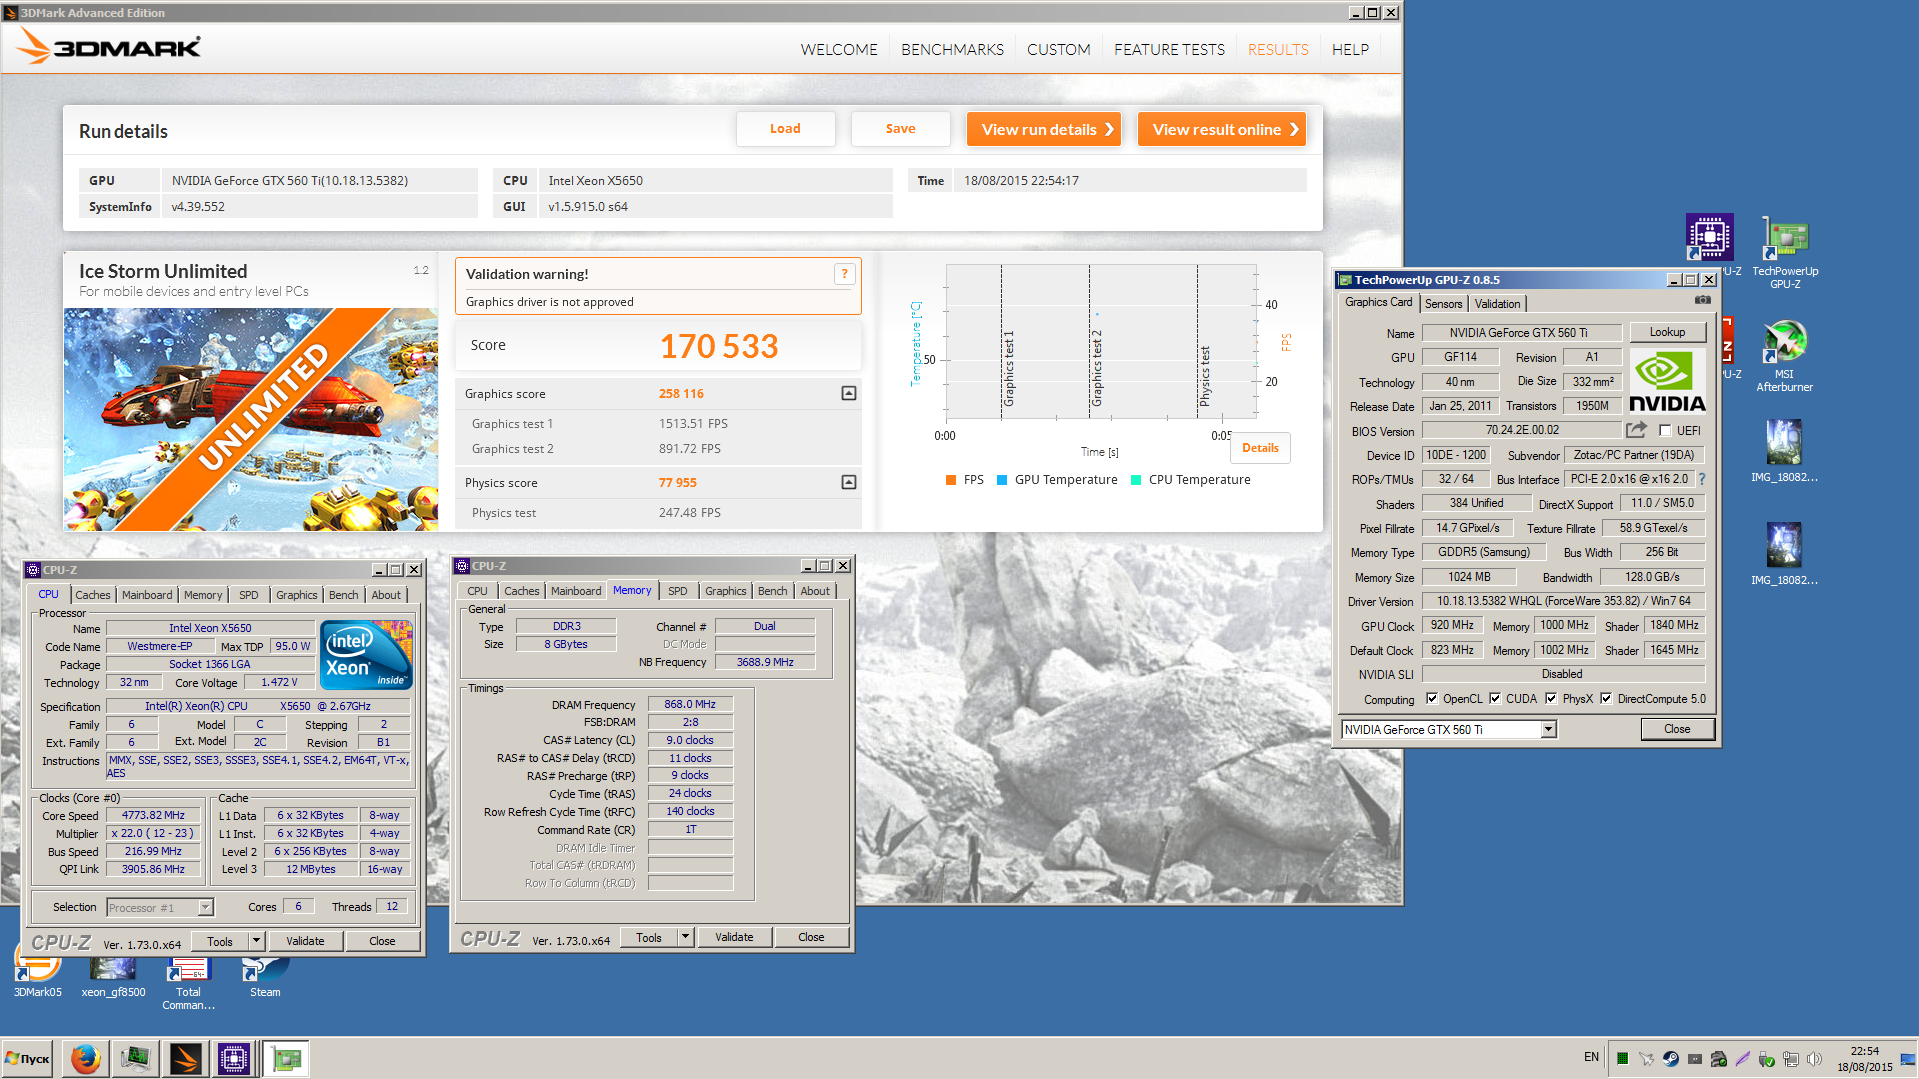The width and height of the screenshot is (1919, 1079).
Task: Click the GPU-Z taskbar button
Action: click(x=286, y=1058)
